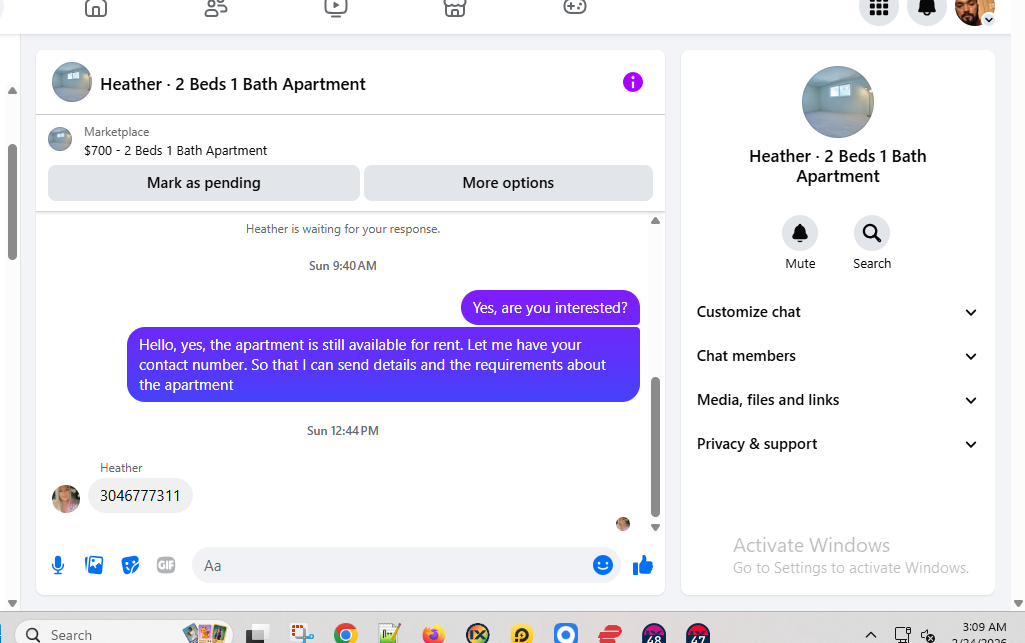Screen dimensions: 1025x643
Task: Click the chat scrollbar up arrow
Action: click(x=656, y=221)
